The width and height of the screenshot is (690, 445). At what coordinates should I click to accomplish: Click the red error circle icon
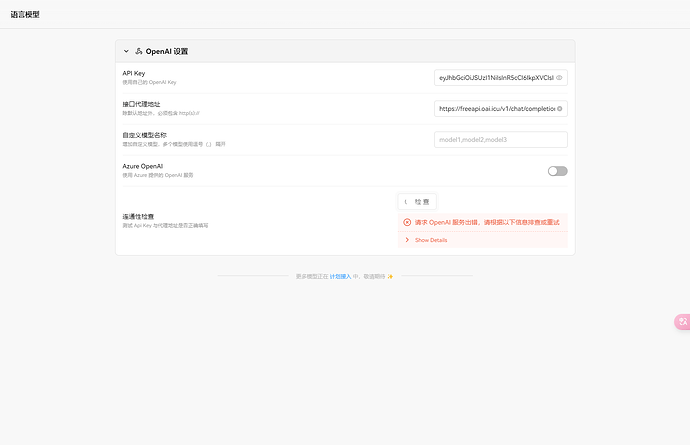407,222
